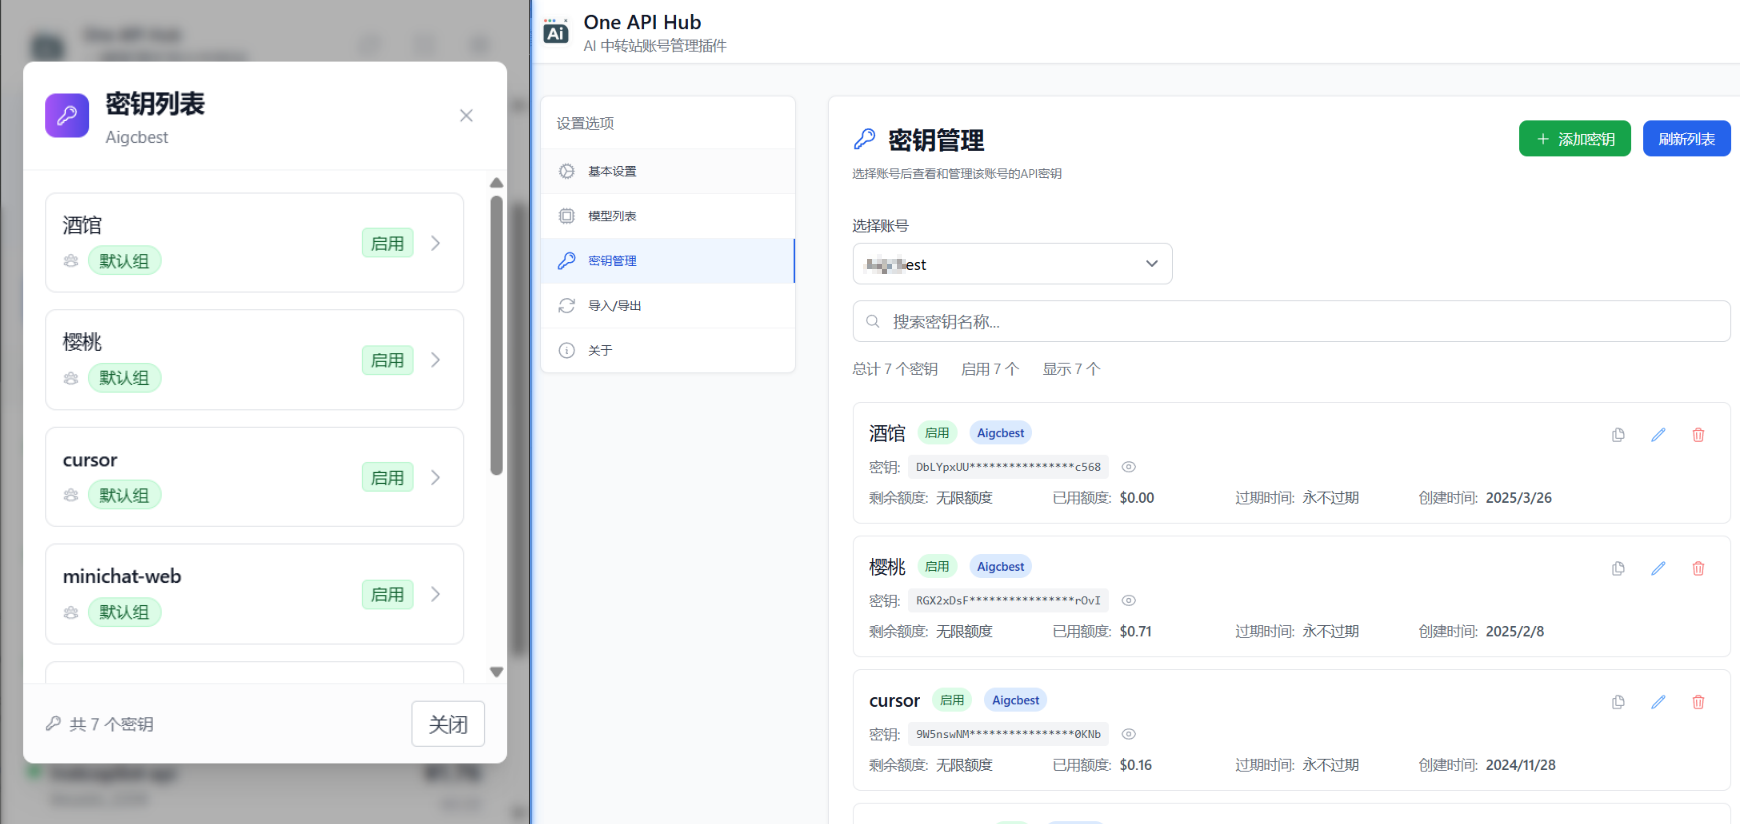Select the 密钥管理 settings section
This screenshot has width=1740, height=824.
click(668, 261)
